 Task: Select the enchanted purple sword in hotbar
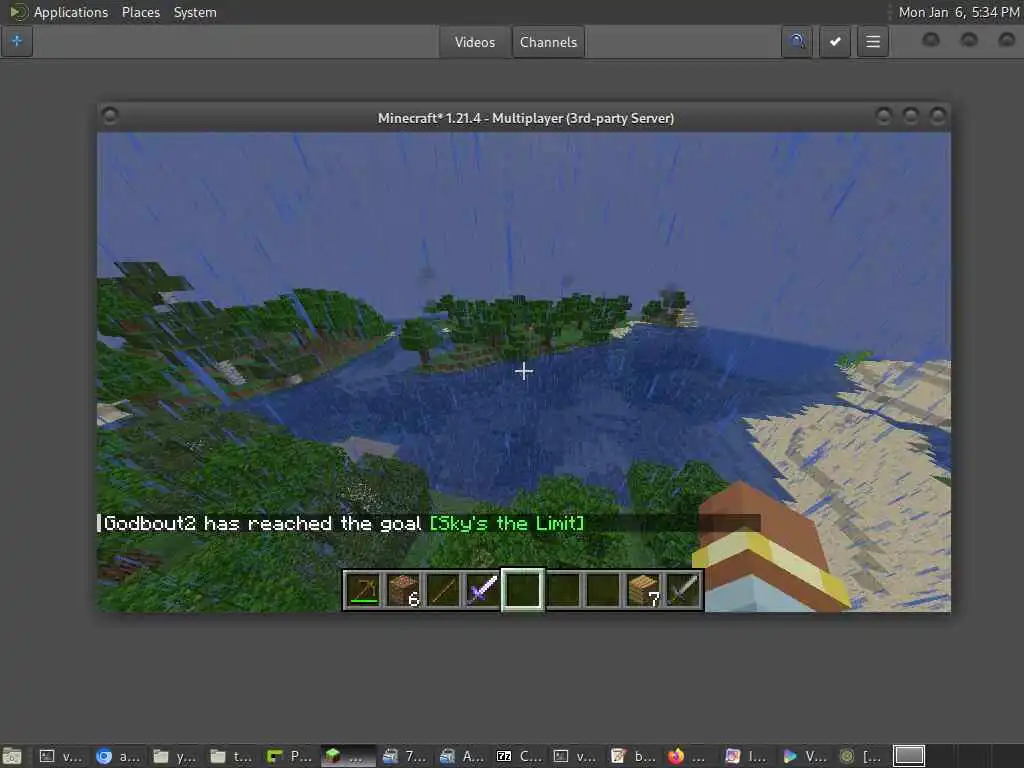(483, 590)
